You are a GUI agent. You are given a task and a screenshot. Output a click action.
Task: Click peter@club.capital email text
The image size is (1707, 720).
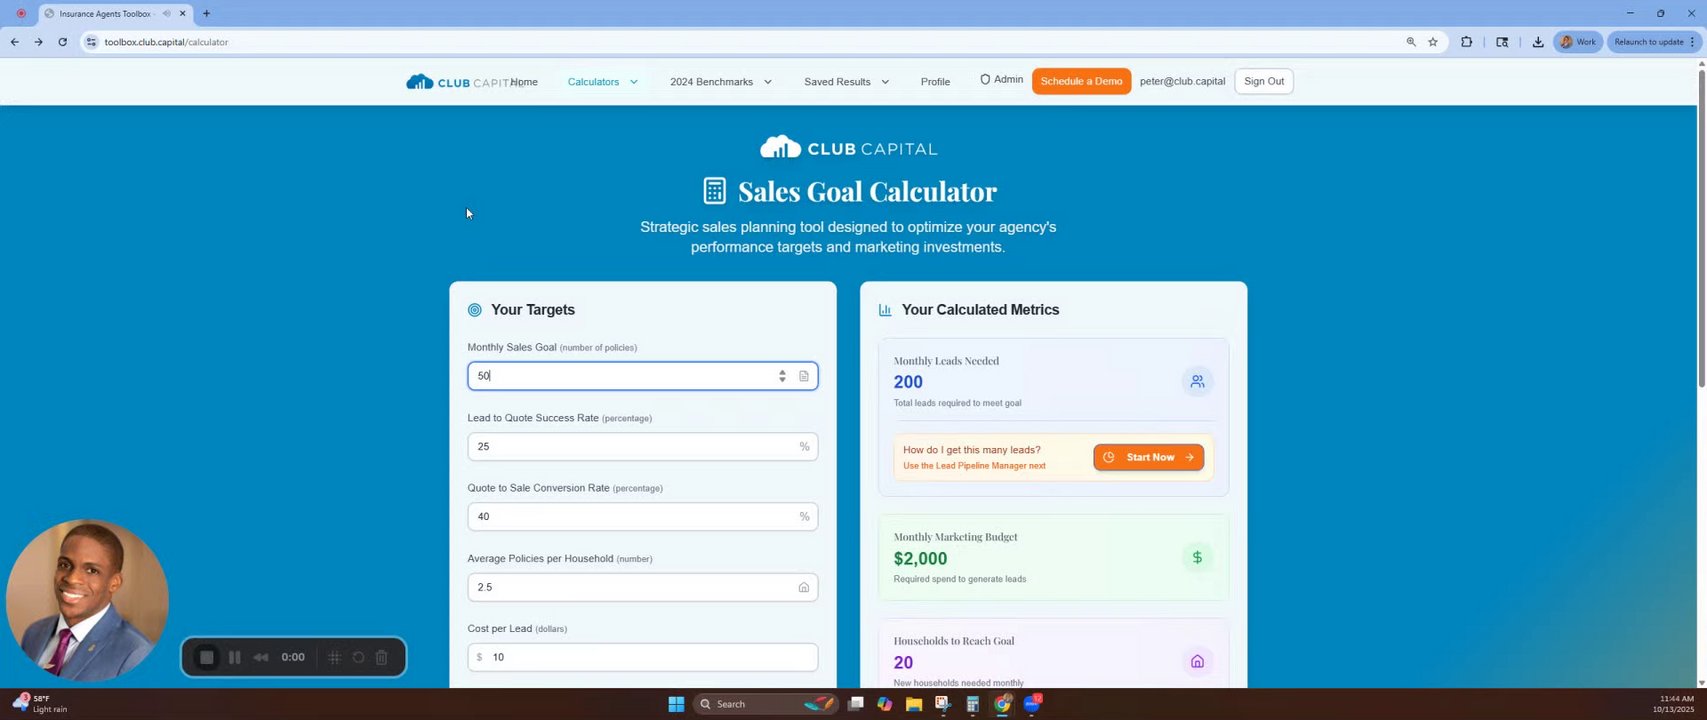pos(1182,81)
